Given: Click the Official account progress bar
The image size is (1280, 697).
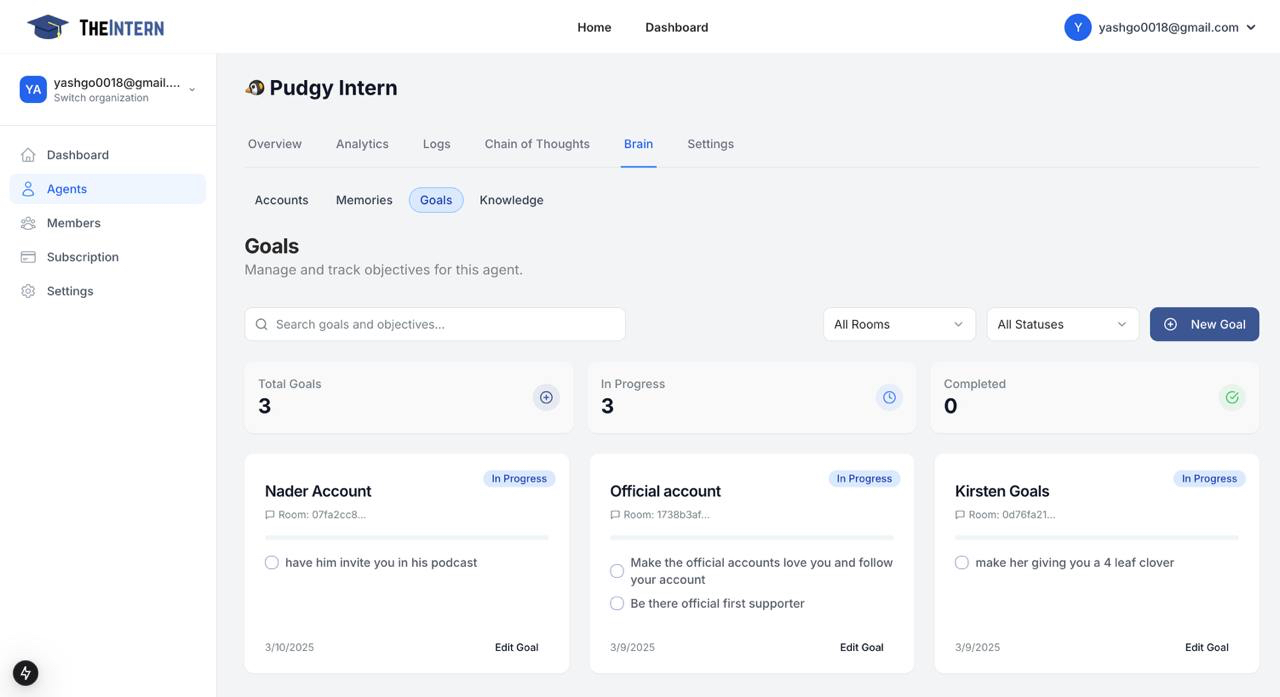Looking at the screenshot, I should coord(752,538).
